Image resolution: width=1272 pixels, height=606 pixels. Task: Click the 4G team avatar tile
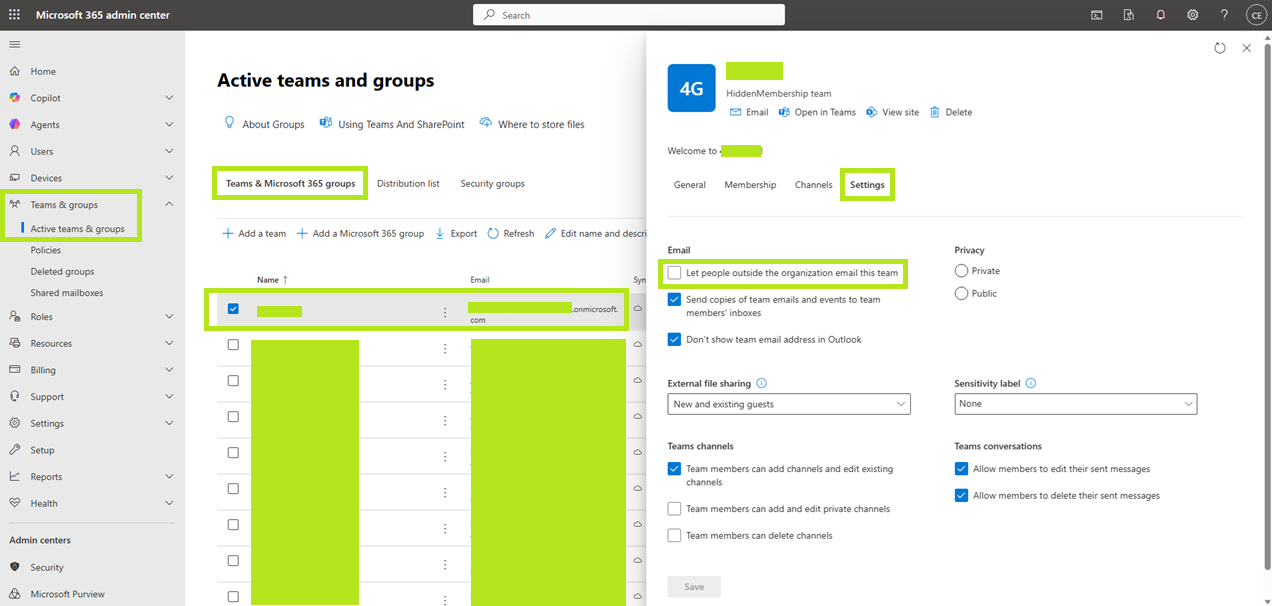pyautogui.click(x=692, y=88)
